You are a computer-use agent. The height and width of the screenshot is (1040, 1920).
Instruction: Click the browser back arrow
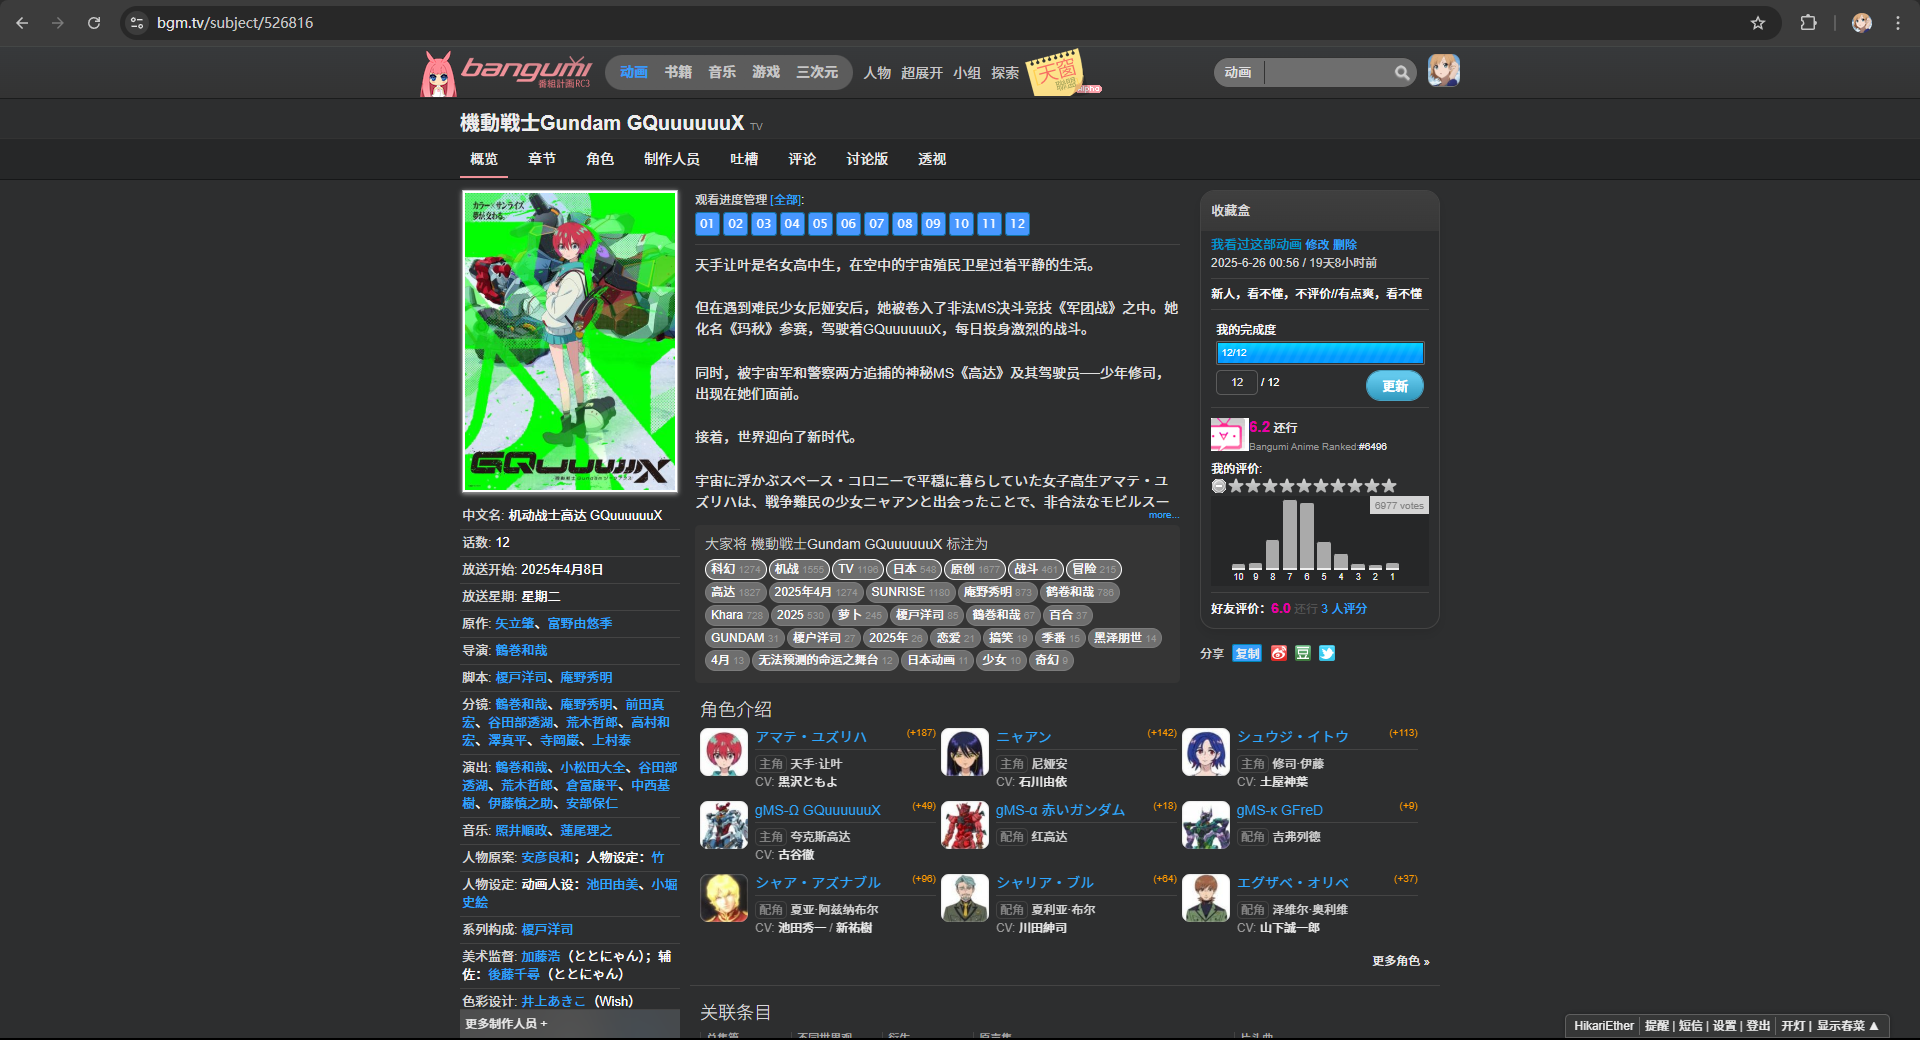tap(22, 22)
